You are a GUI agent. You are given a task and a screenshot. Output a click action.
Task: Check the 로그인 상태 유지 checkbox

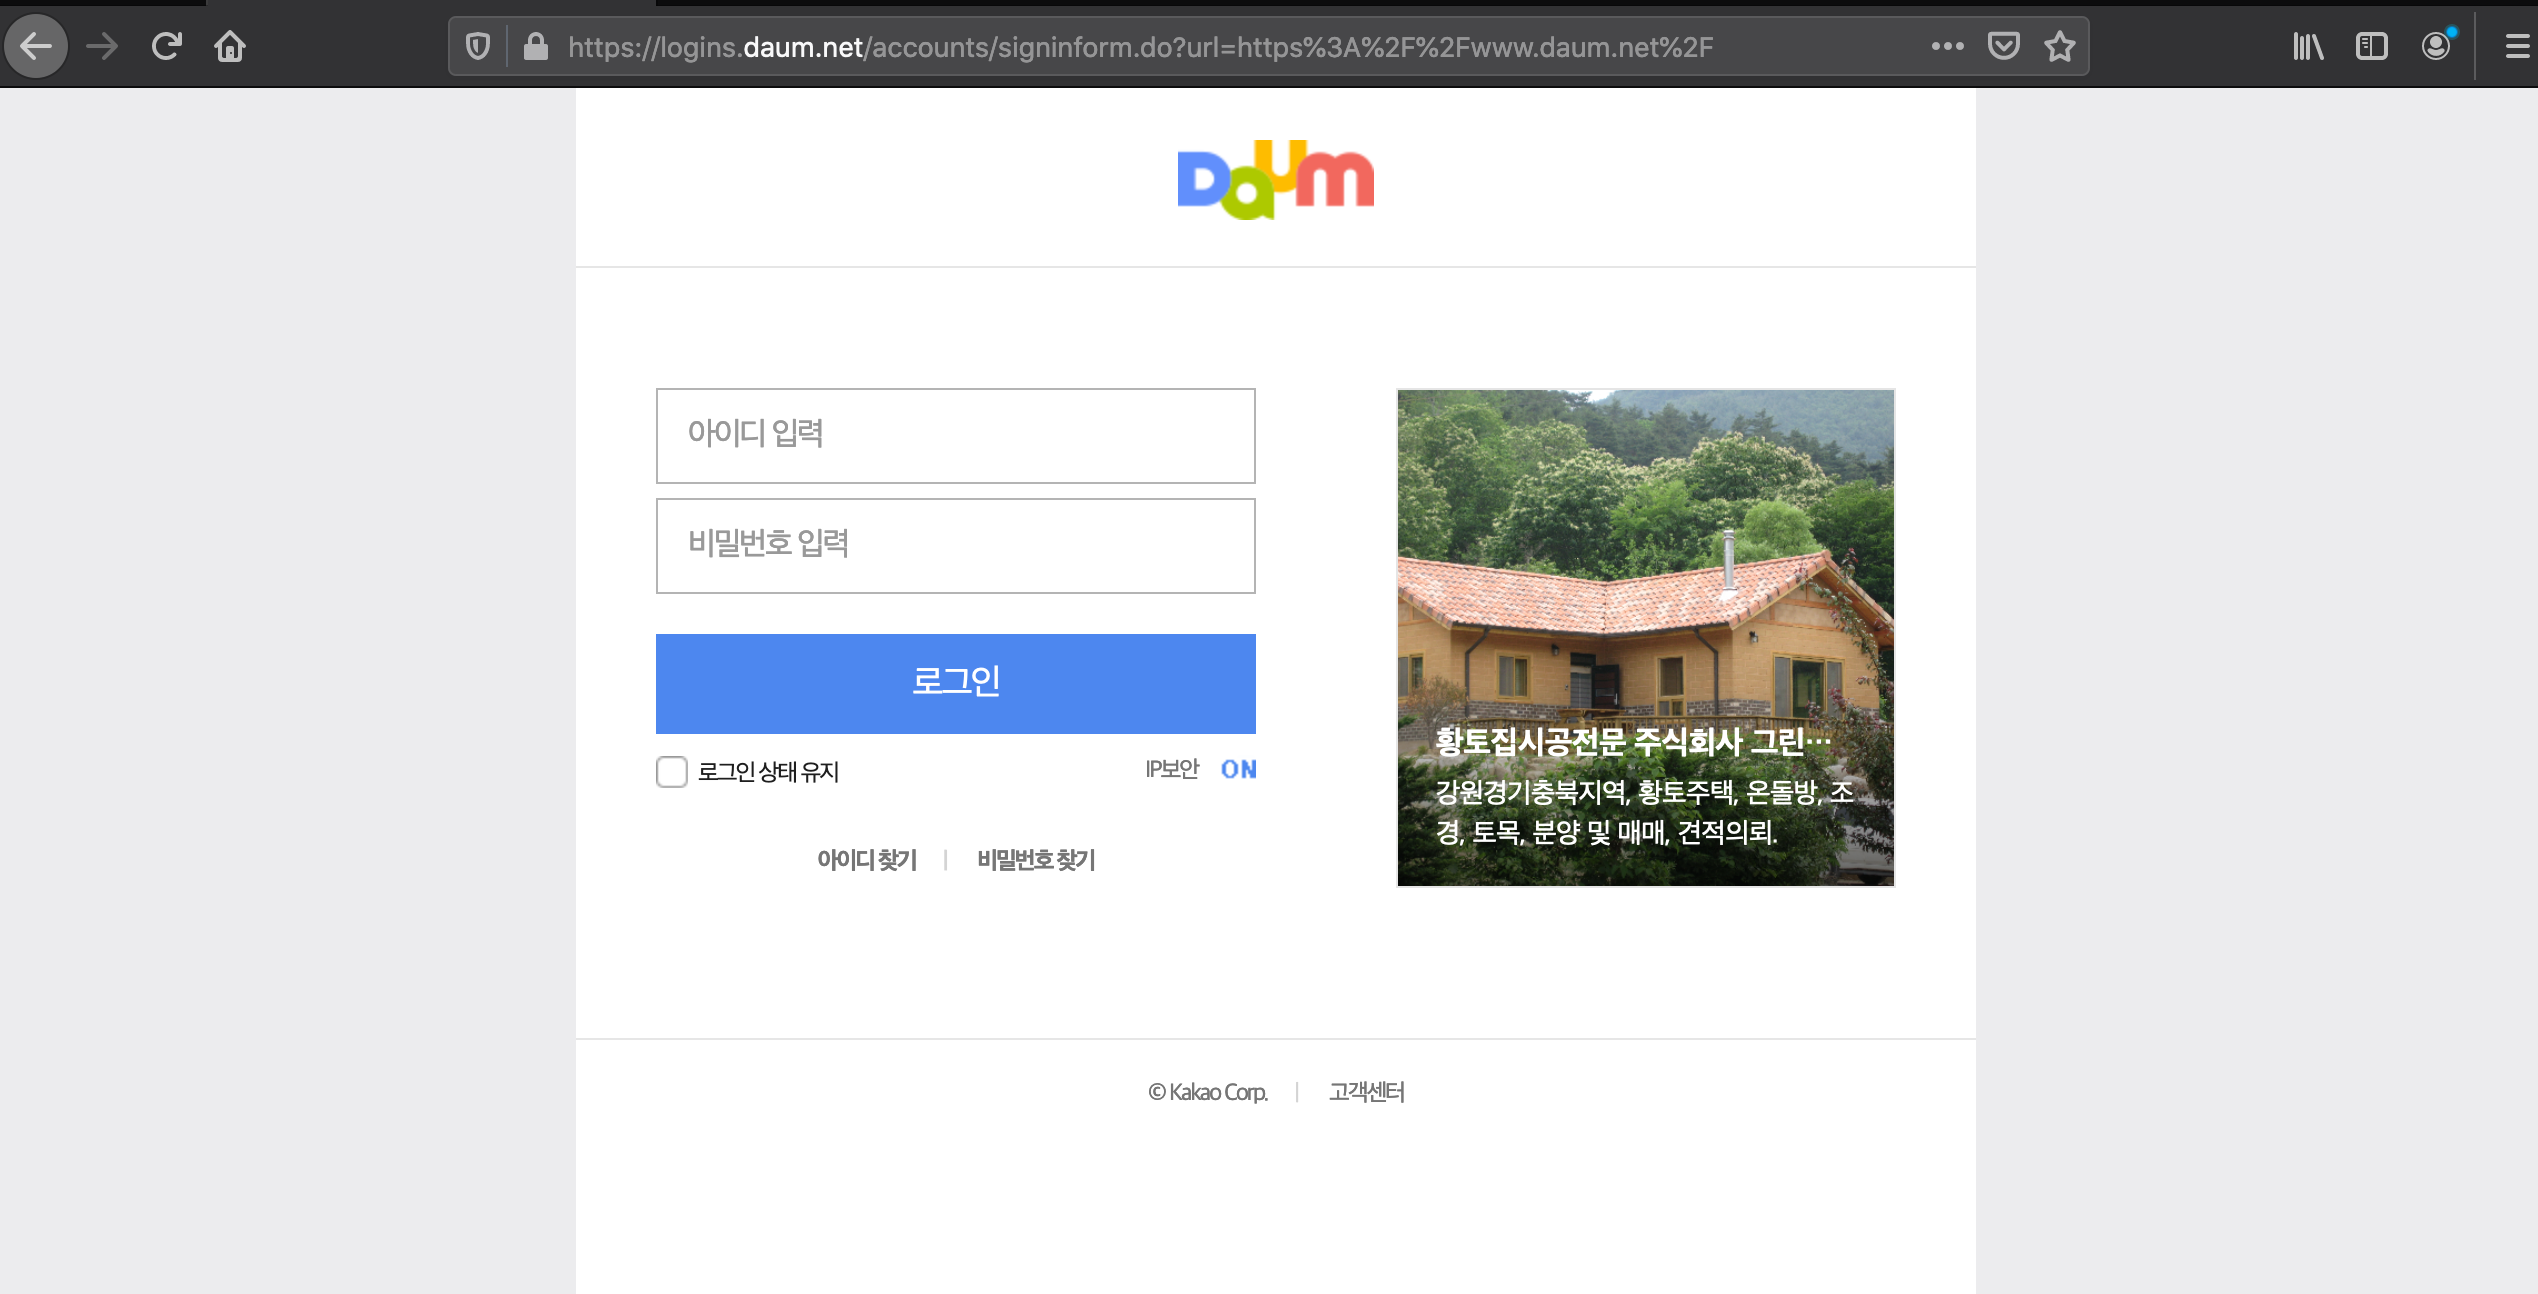pos(671,772)
